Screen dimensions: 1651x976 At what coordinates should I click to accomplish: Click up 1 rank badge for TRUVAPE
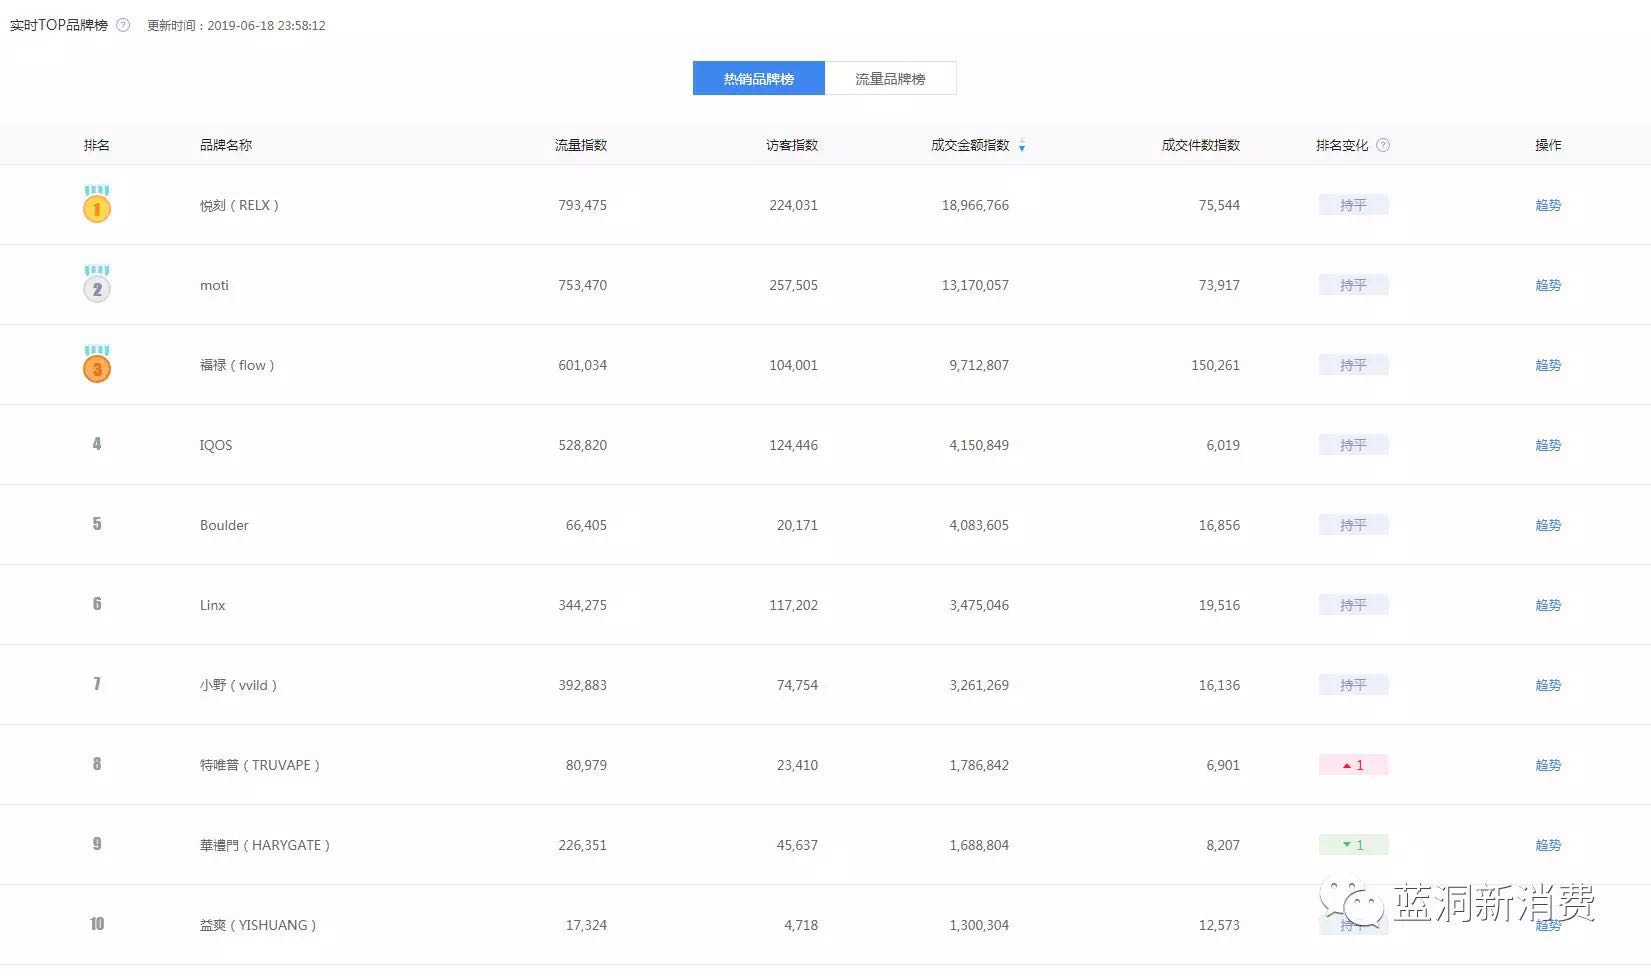[1353, 765]
